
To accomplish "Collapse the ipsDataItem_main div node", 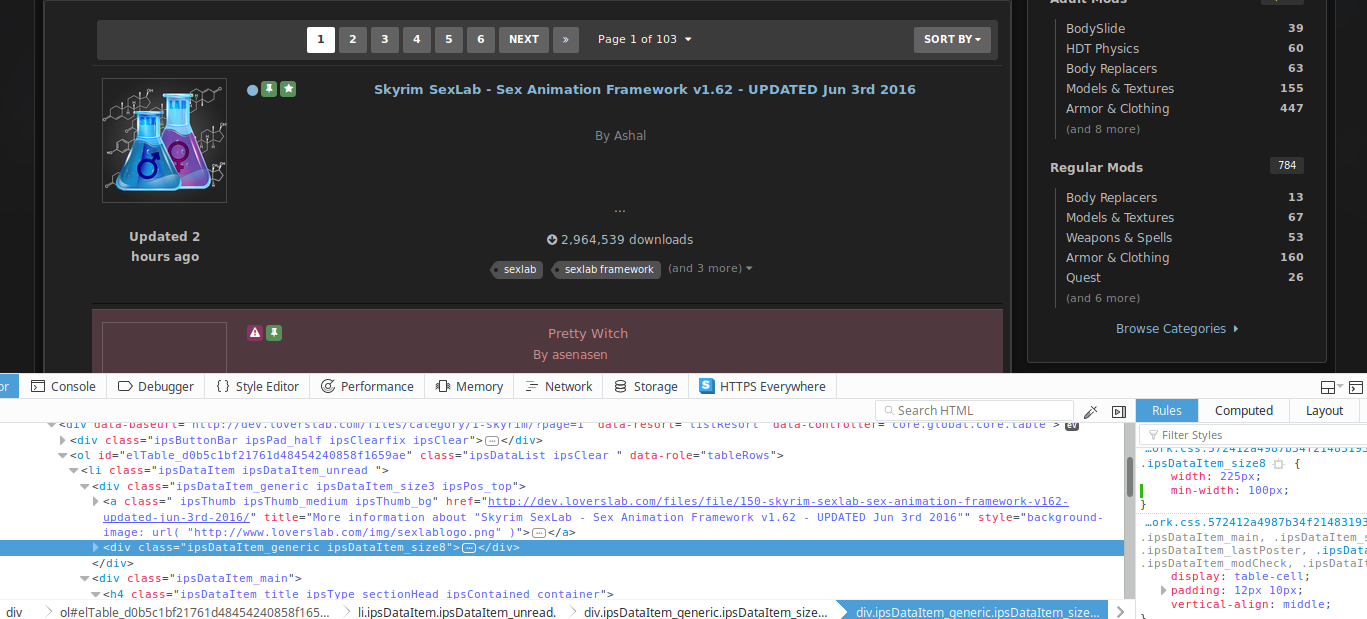I will tap(85, 579).
